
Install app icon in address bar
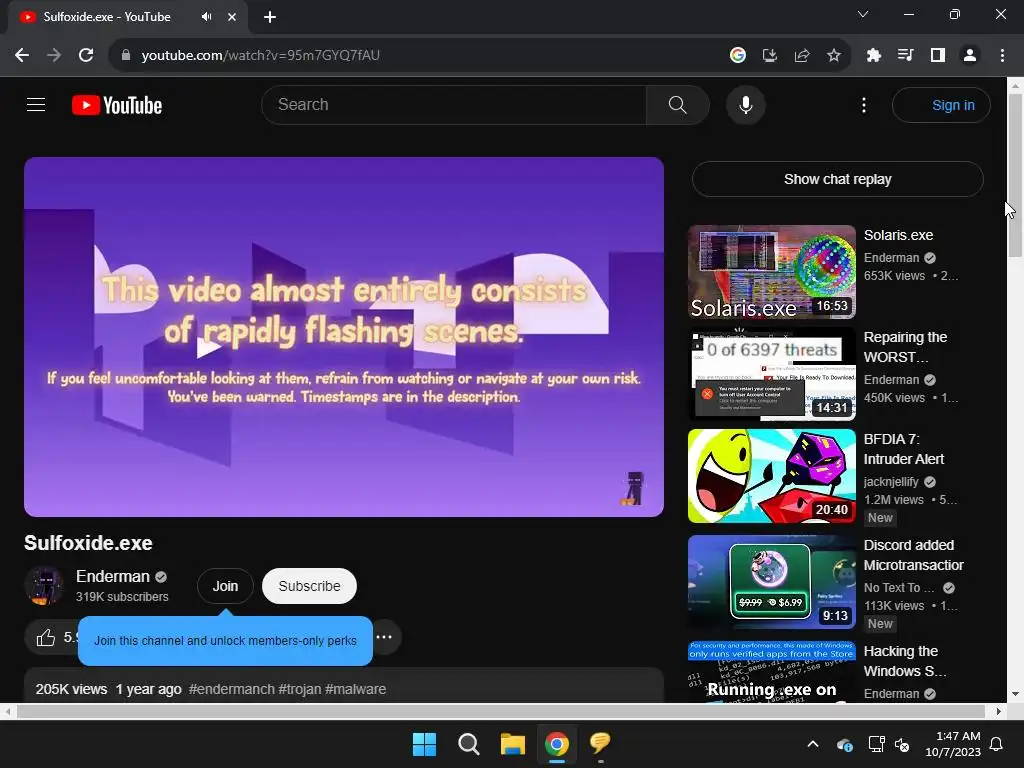[769, 55]
